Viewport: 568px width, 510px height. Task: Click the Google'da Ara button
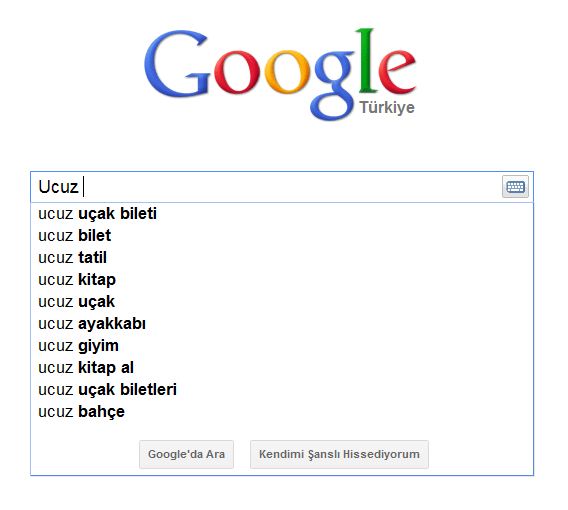point(186,454)
